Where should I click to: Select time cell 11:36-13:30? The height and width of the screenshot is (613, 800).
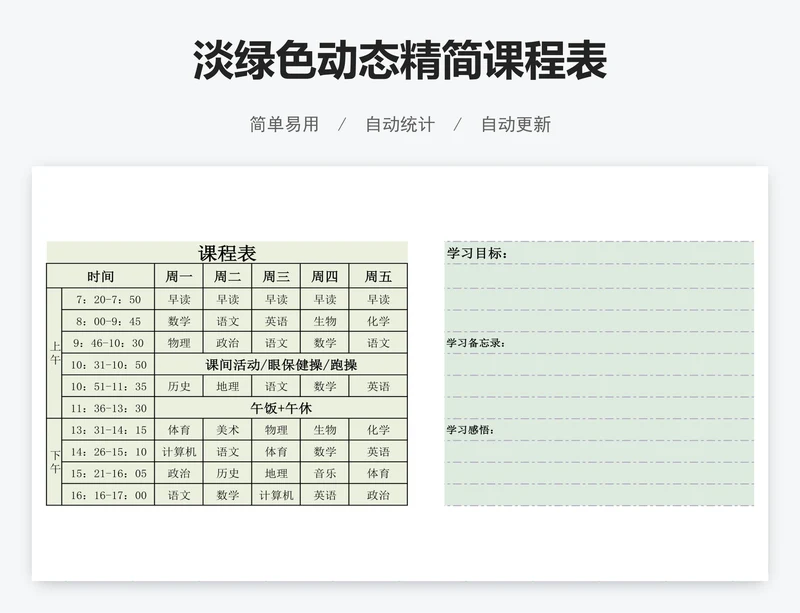(108, 408)
